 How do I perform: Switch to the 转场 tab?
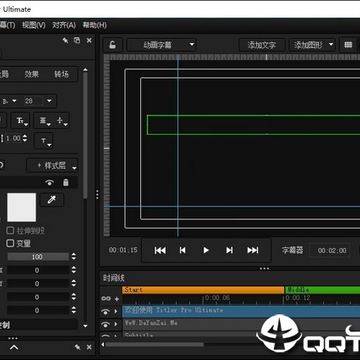[x=61, y=74]
